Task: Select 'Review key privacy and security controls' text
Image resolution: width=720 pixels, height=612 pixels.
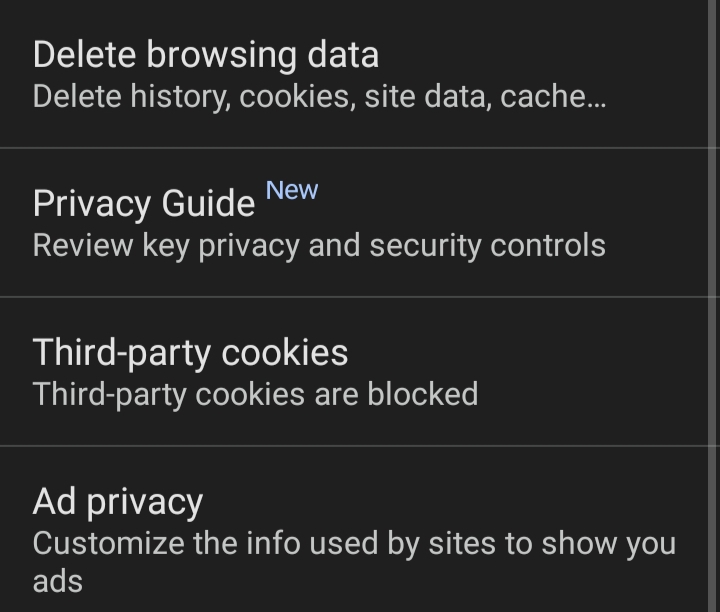Action: pos(319,246)
